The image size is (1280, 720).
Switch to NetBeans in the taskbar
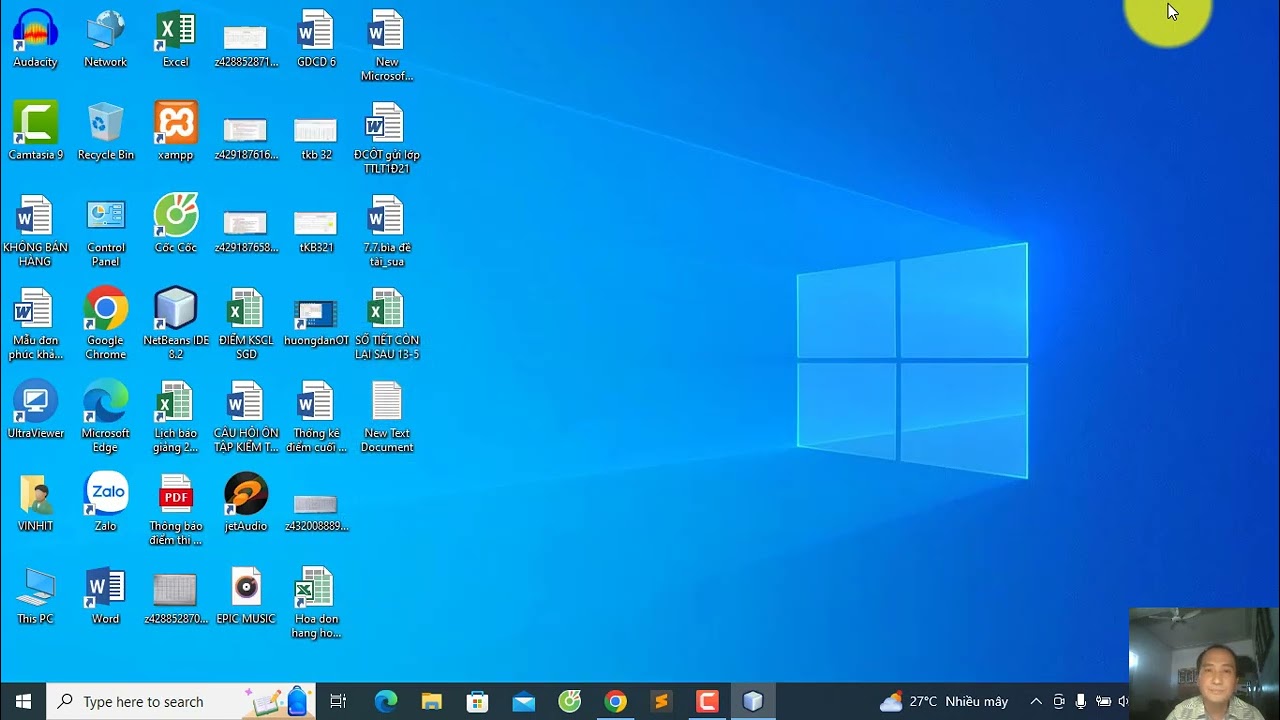pos(753,701)
